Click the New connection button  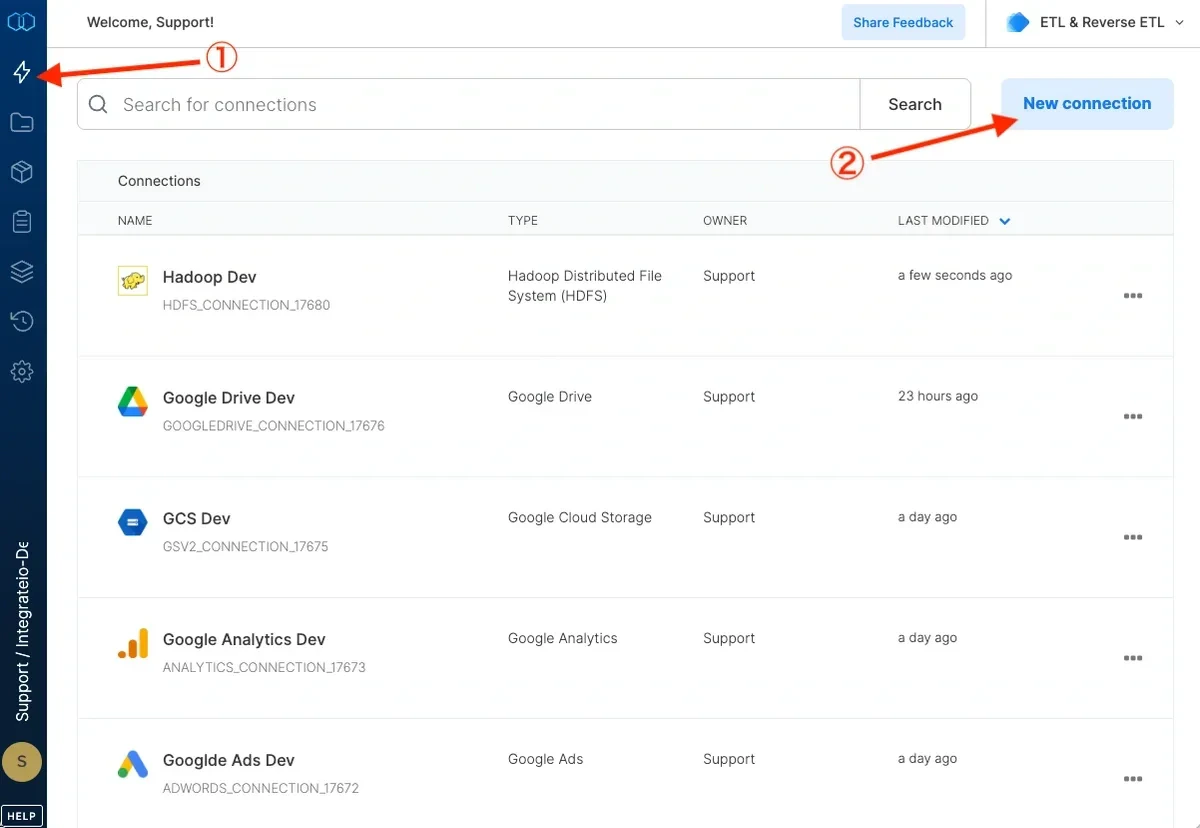coord(1087,104)
